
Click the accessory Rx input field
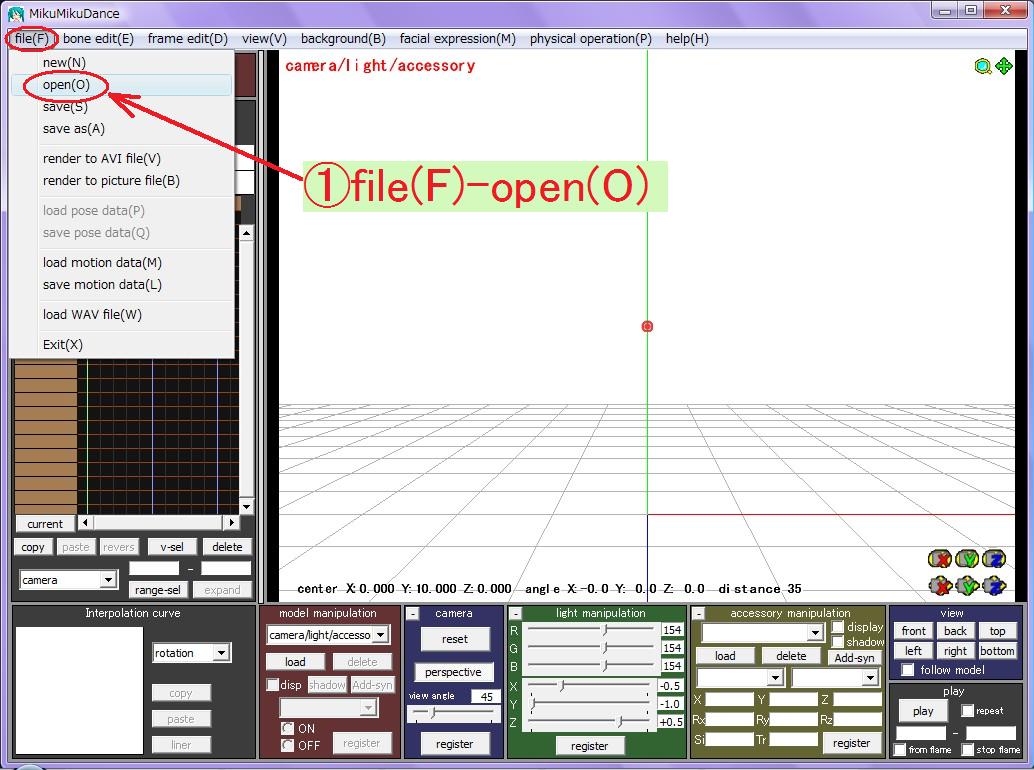(x=729, y=719)
